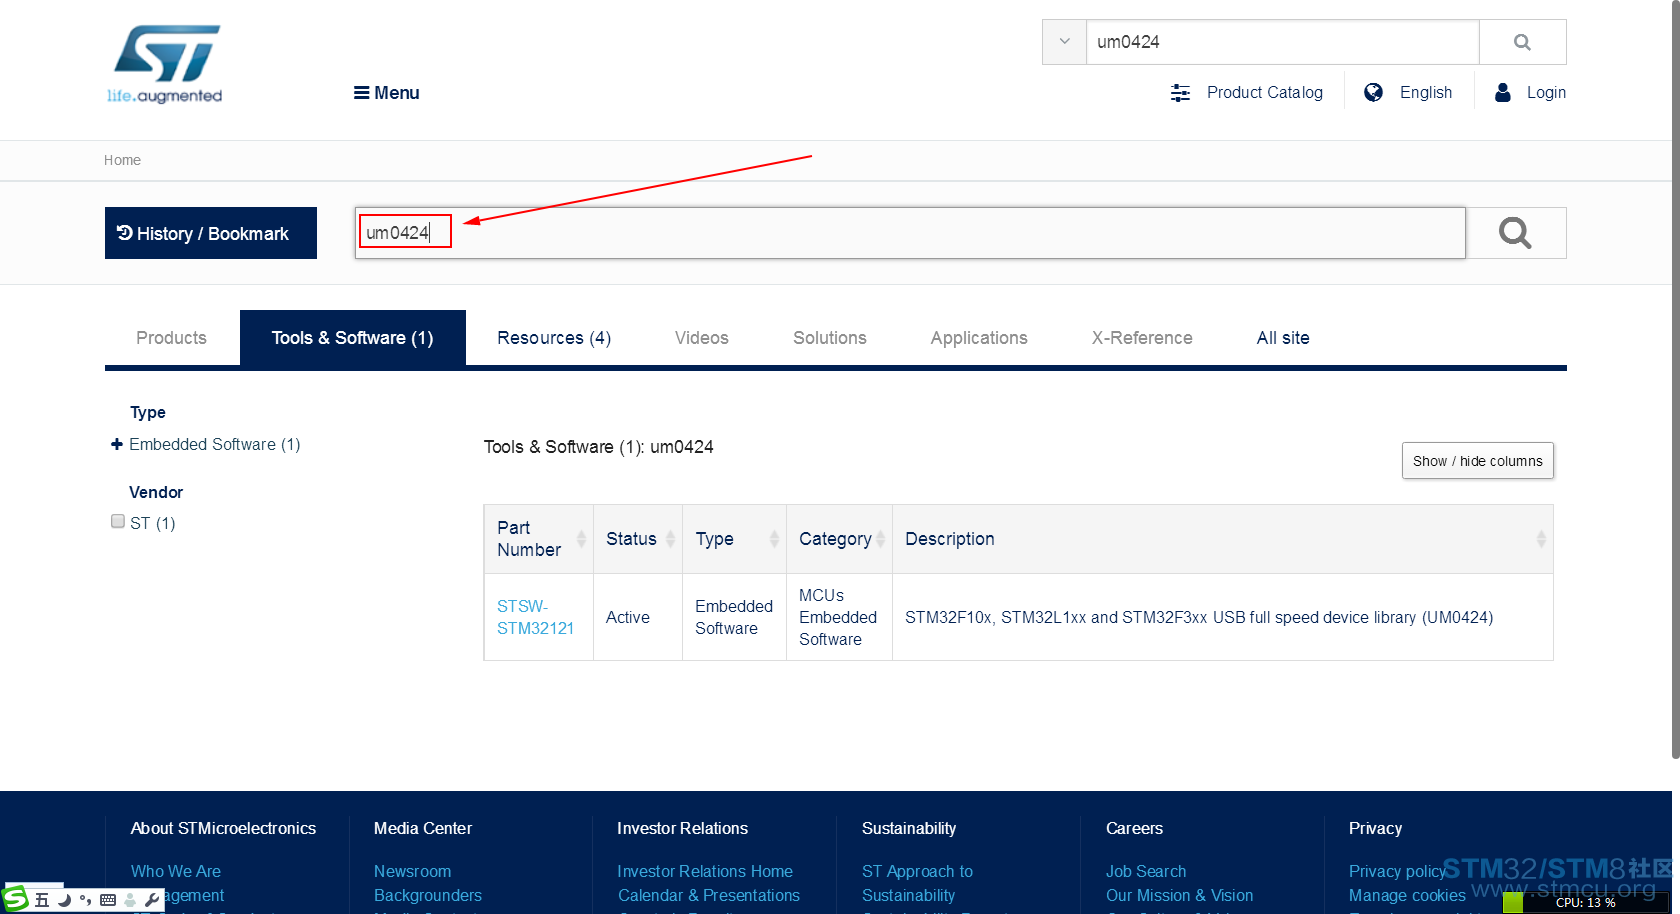Open the ST Approach to Sustainability link

pyautogui.click(x=917, y=883)
